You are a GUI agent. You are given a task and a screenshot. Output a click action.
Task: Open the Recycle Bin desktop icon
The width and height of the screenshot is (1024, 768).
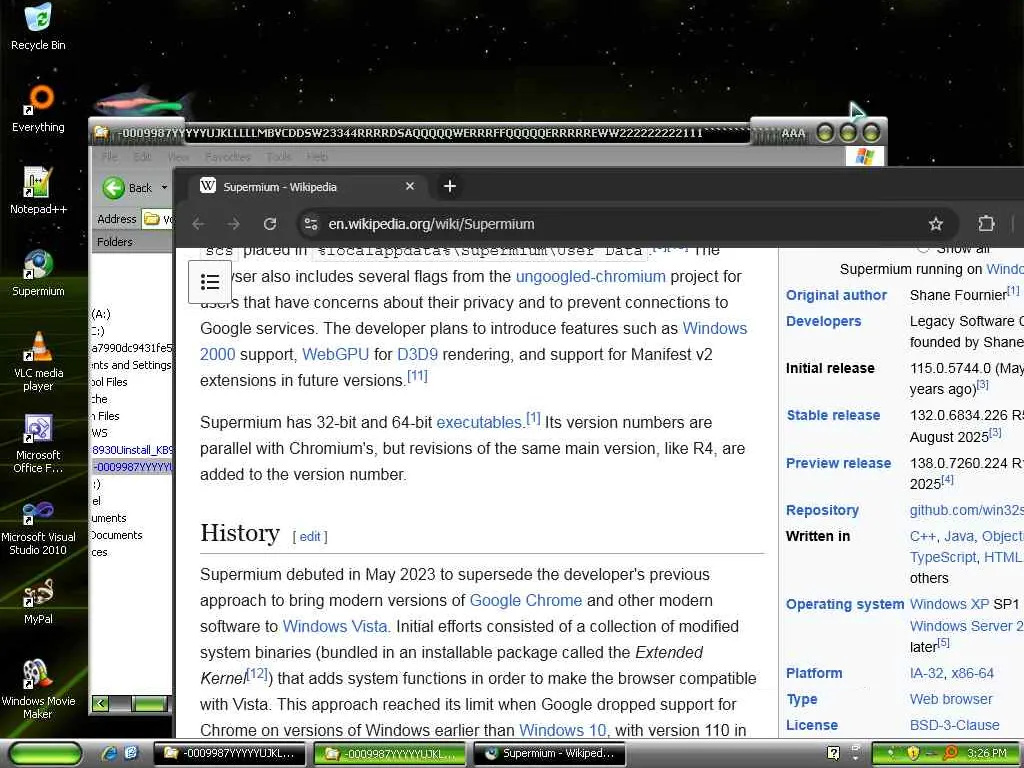[x=39, y=26]
